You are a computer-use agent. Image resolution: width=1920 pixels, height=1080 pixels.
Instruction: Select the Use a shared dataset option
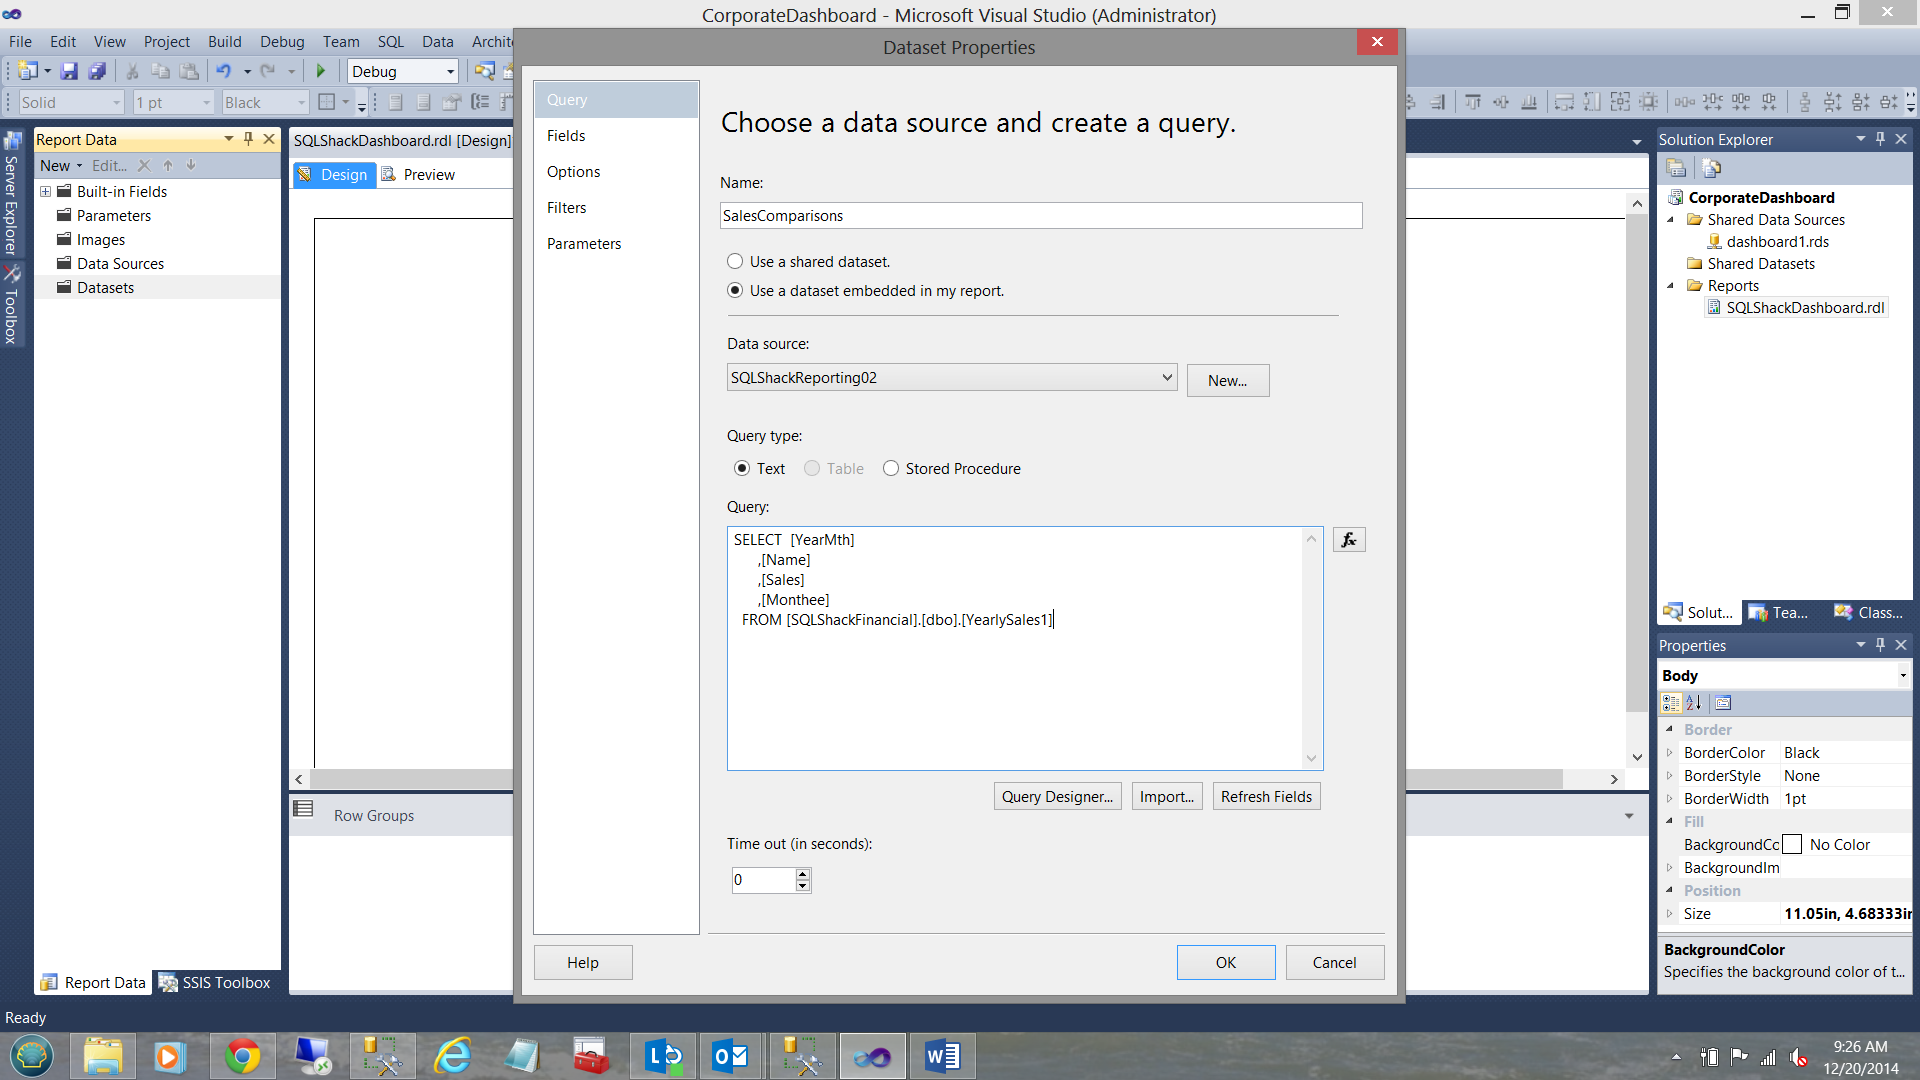point(735,261)
